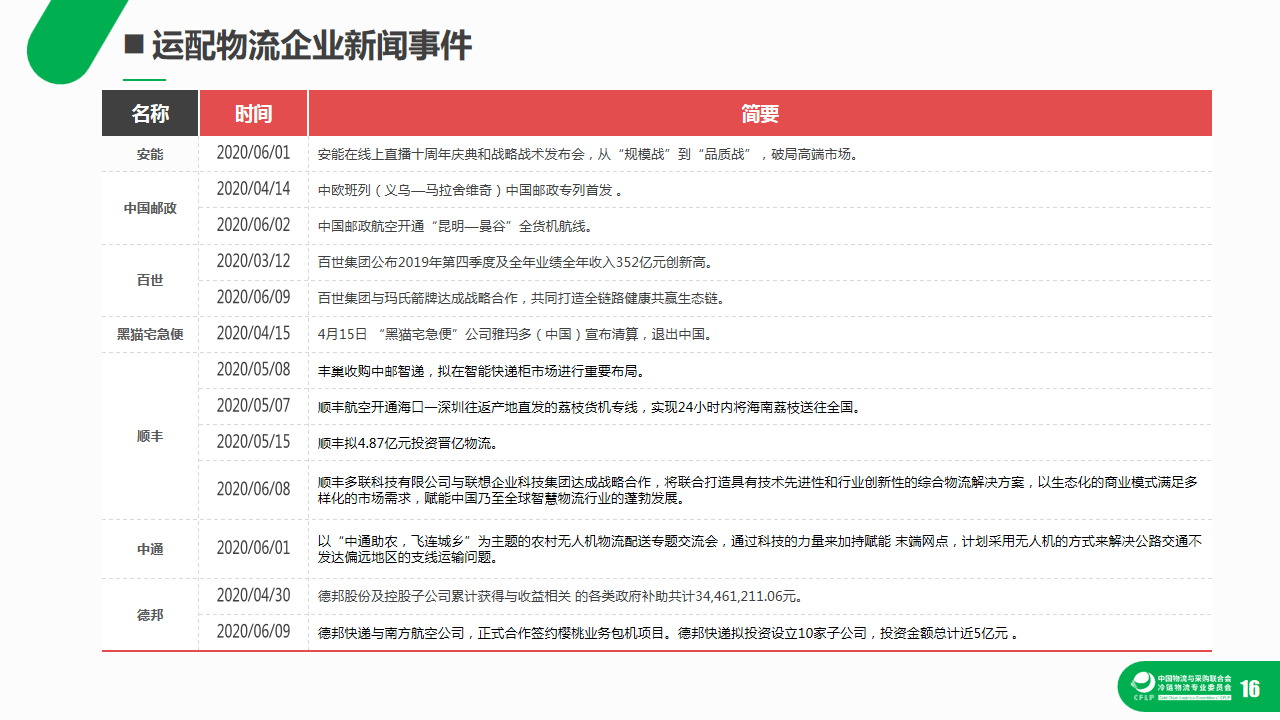
Task: Click the date 2020/03/12 cell
Action: tap(253, 262)
